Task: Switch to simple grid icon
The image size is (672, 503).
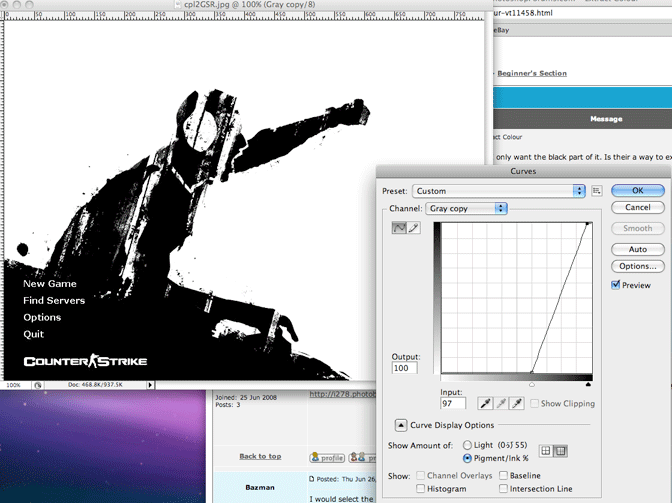Action: point(546,451)
